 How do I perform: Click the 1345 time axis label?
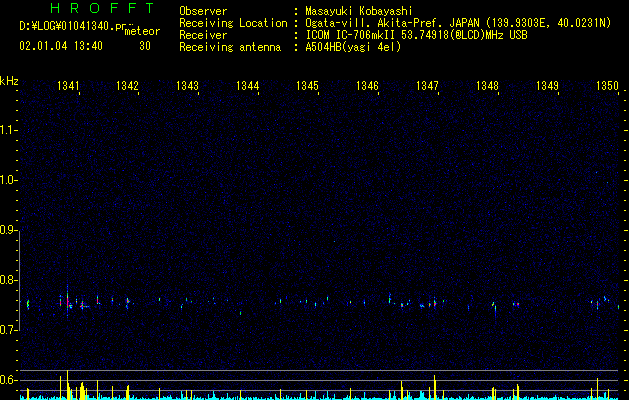click(x=307, y=85)
